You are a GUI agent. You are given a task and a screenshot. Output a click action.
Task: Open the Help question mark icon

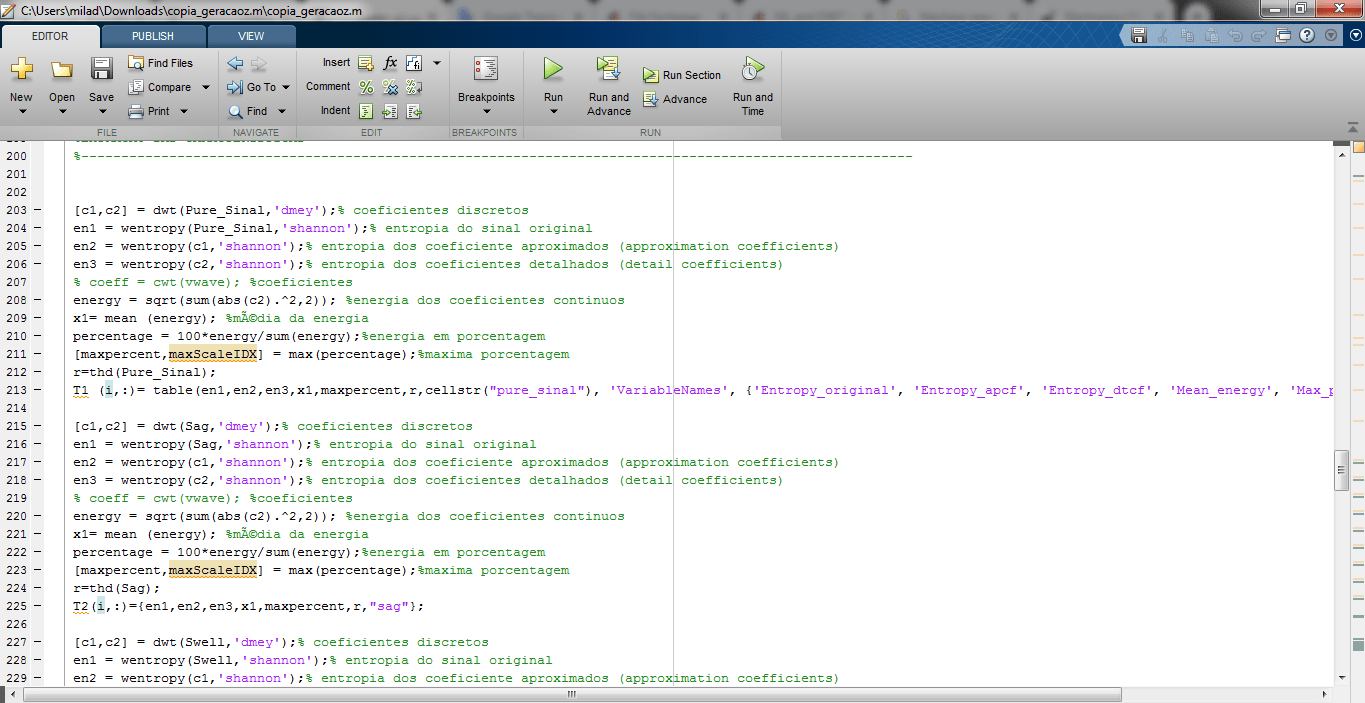(1307, 35)
